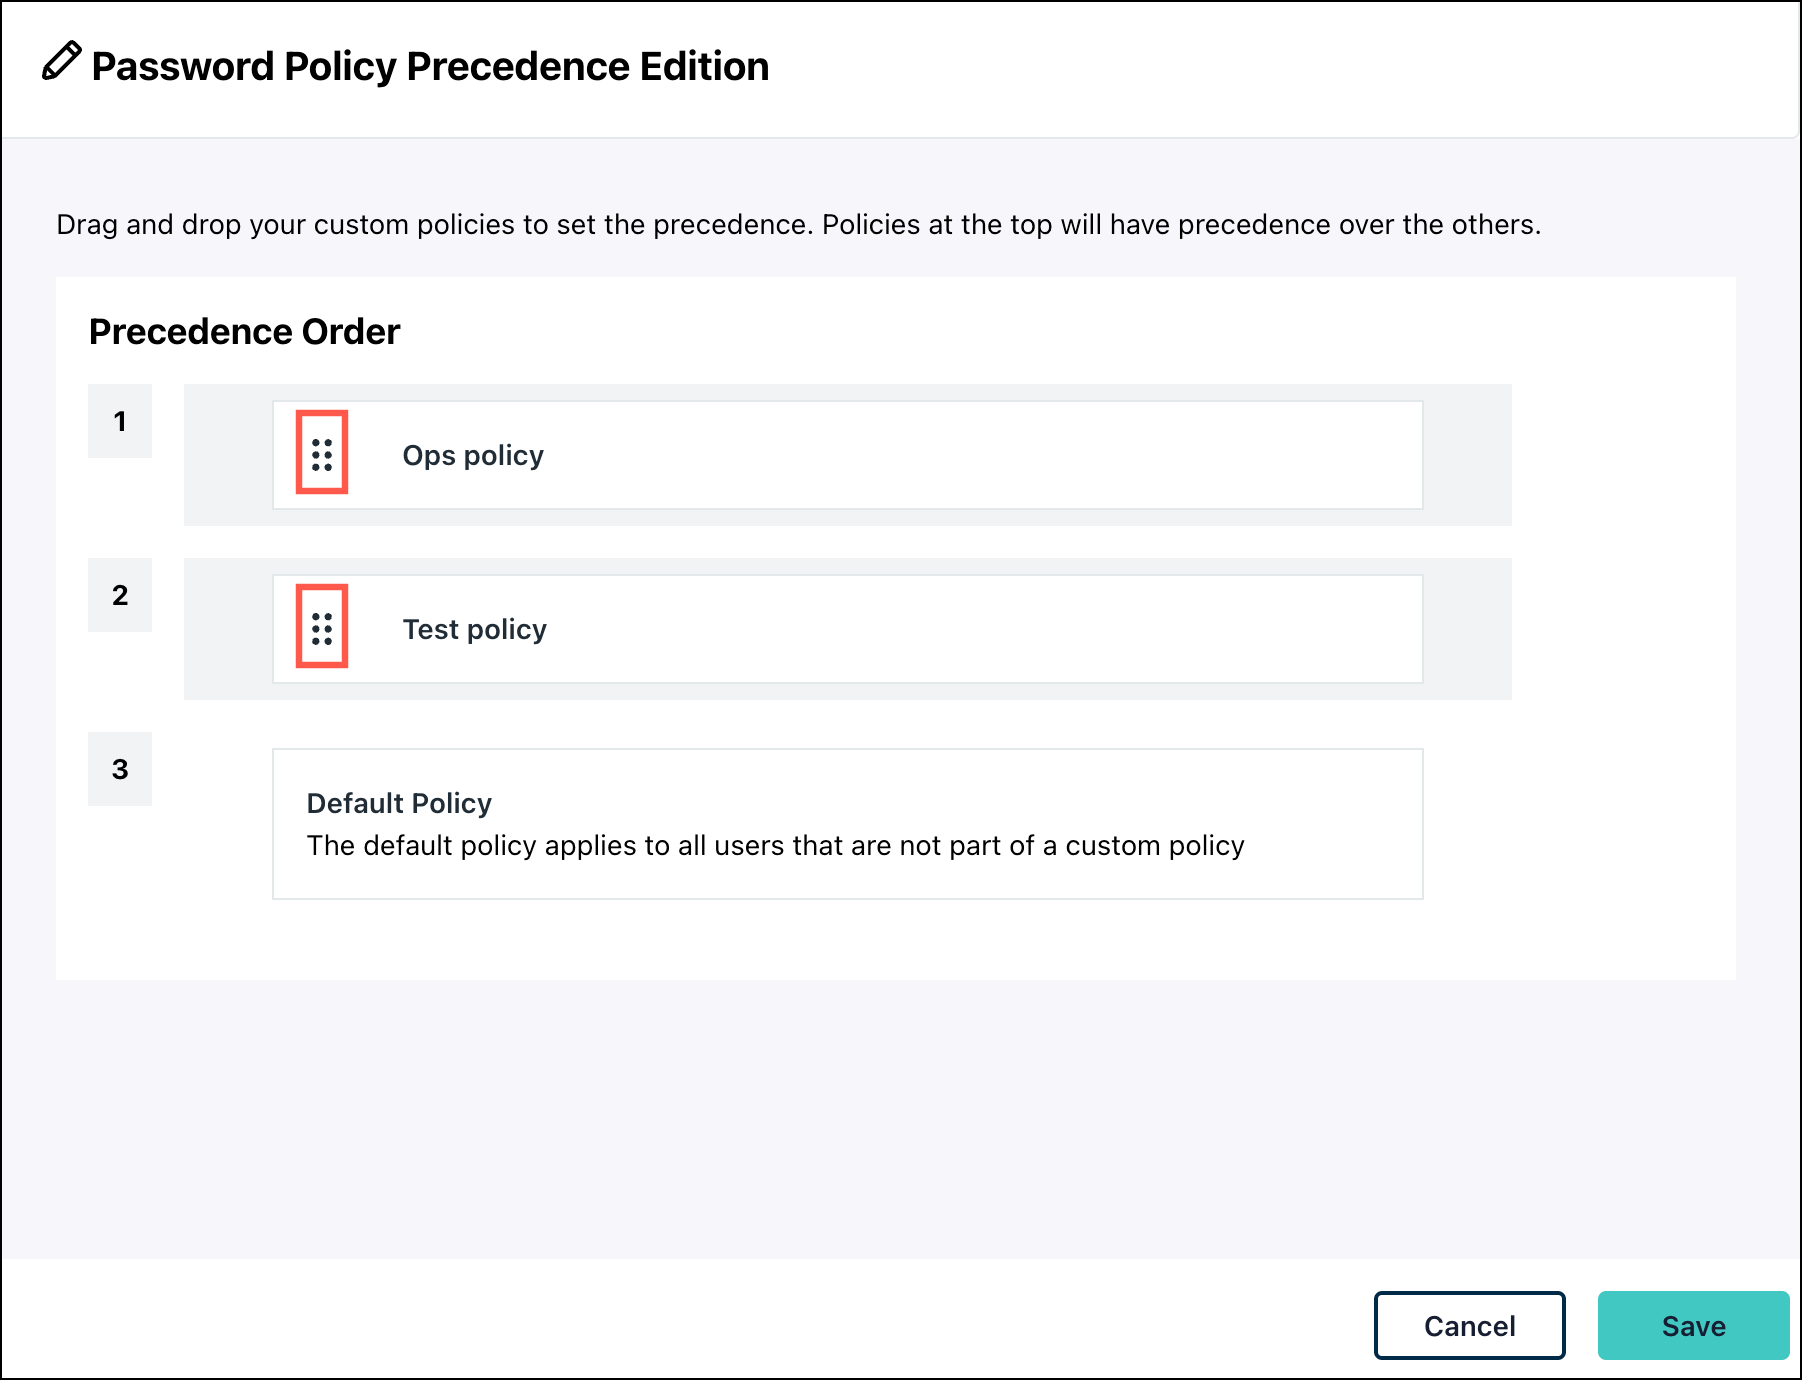This screenshot has width=1802, height=1380.
Task: Click the Ops policy label text
Action: coord(472,455)
